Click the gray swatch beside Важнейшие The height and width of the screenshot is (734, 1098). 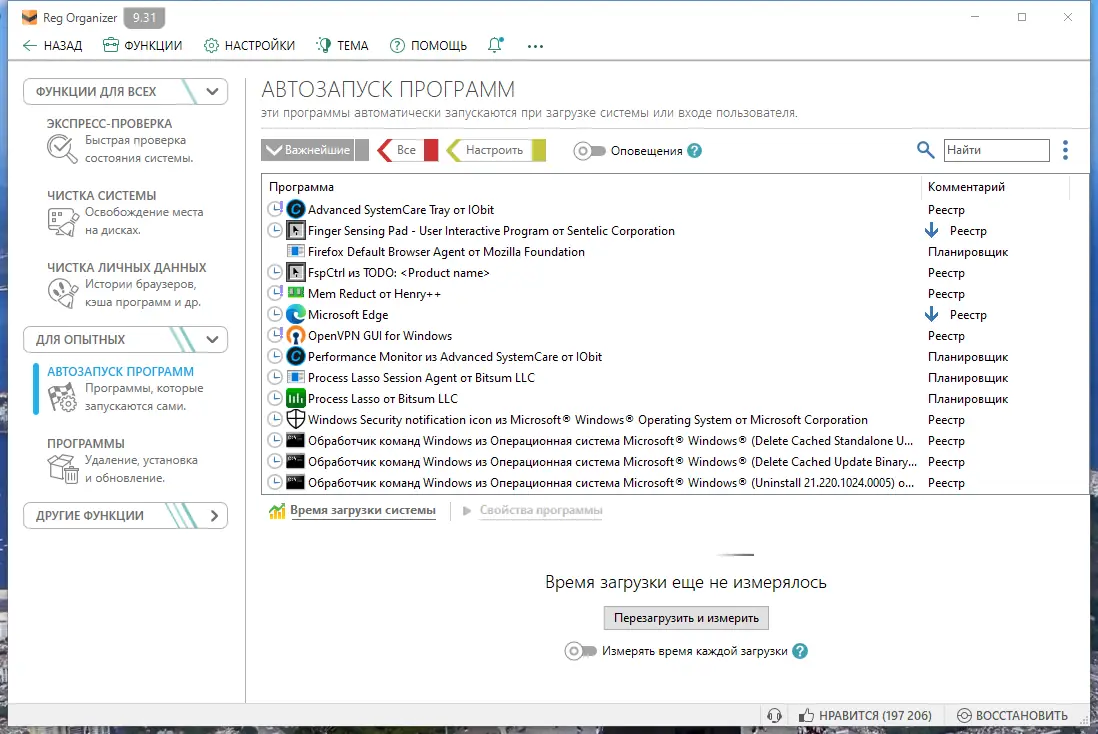pyautogui.click(x=361, y=150)
